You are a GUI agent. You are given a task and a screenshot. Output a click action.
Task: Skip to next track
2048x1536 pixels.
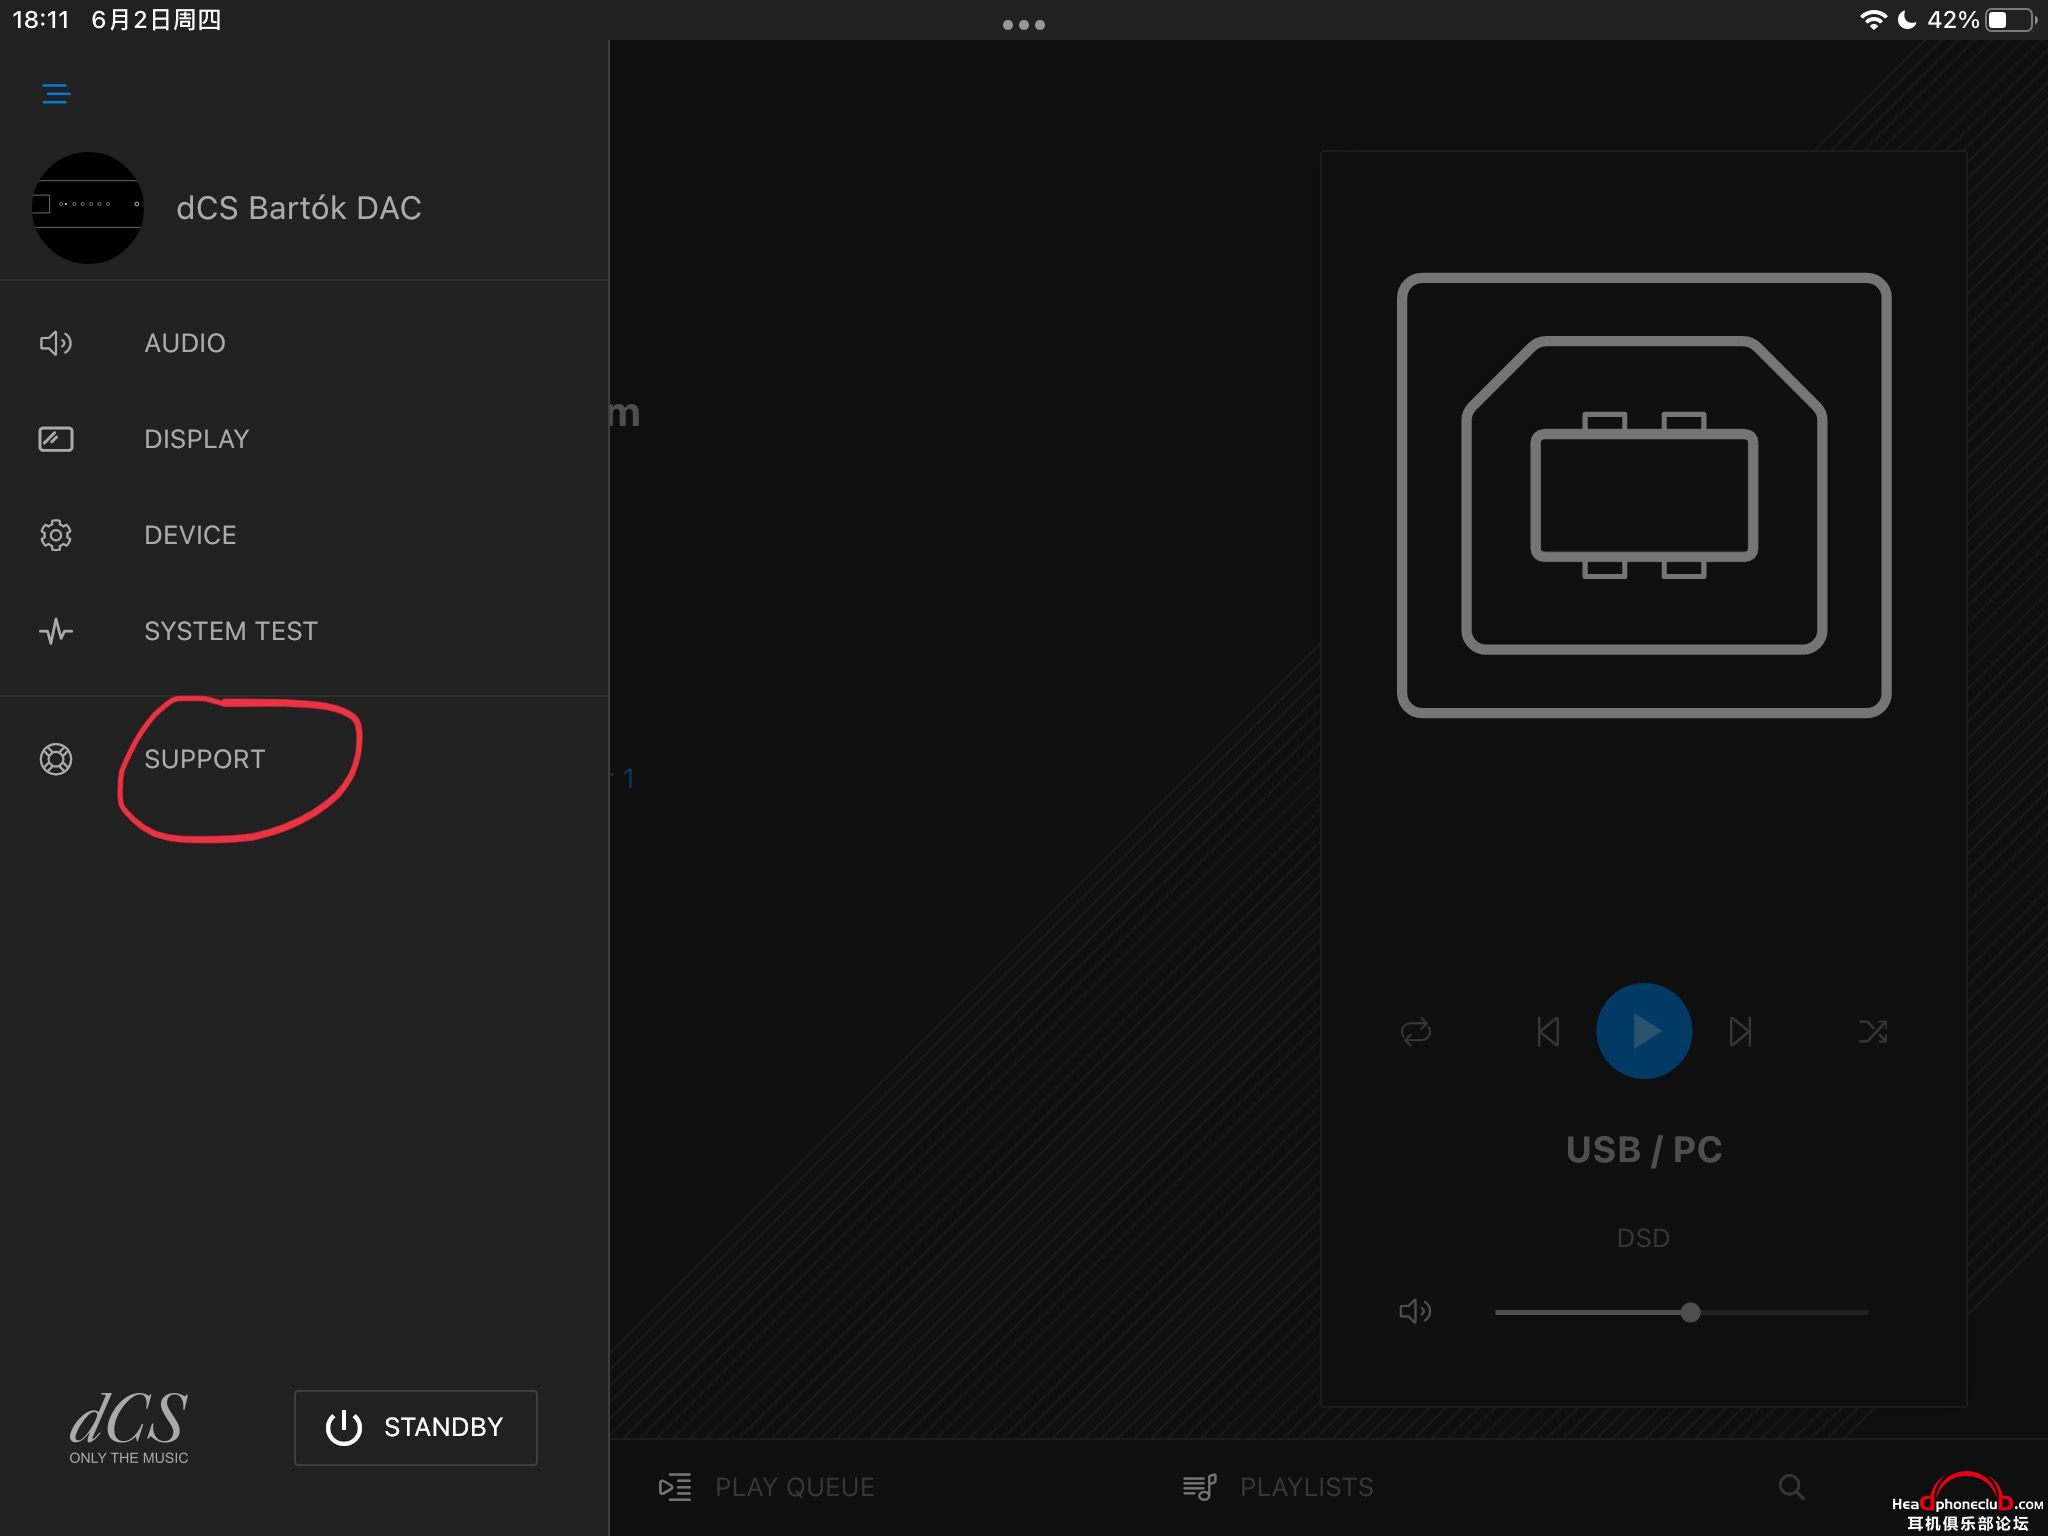click(x=1742, y=1029)
